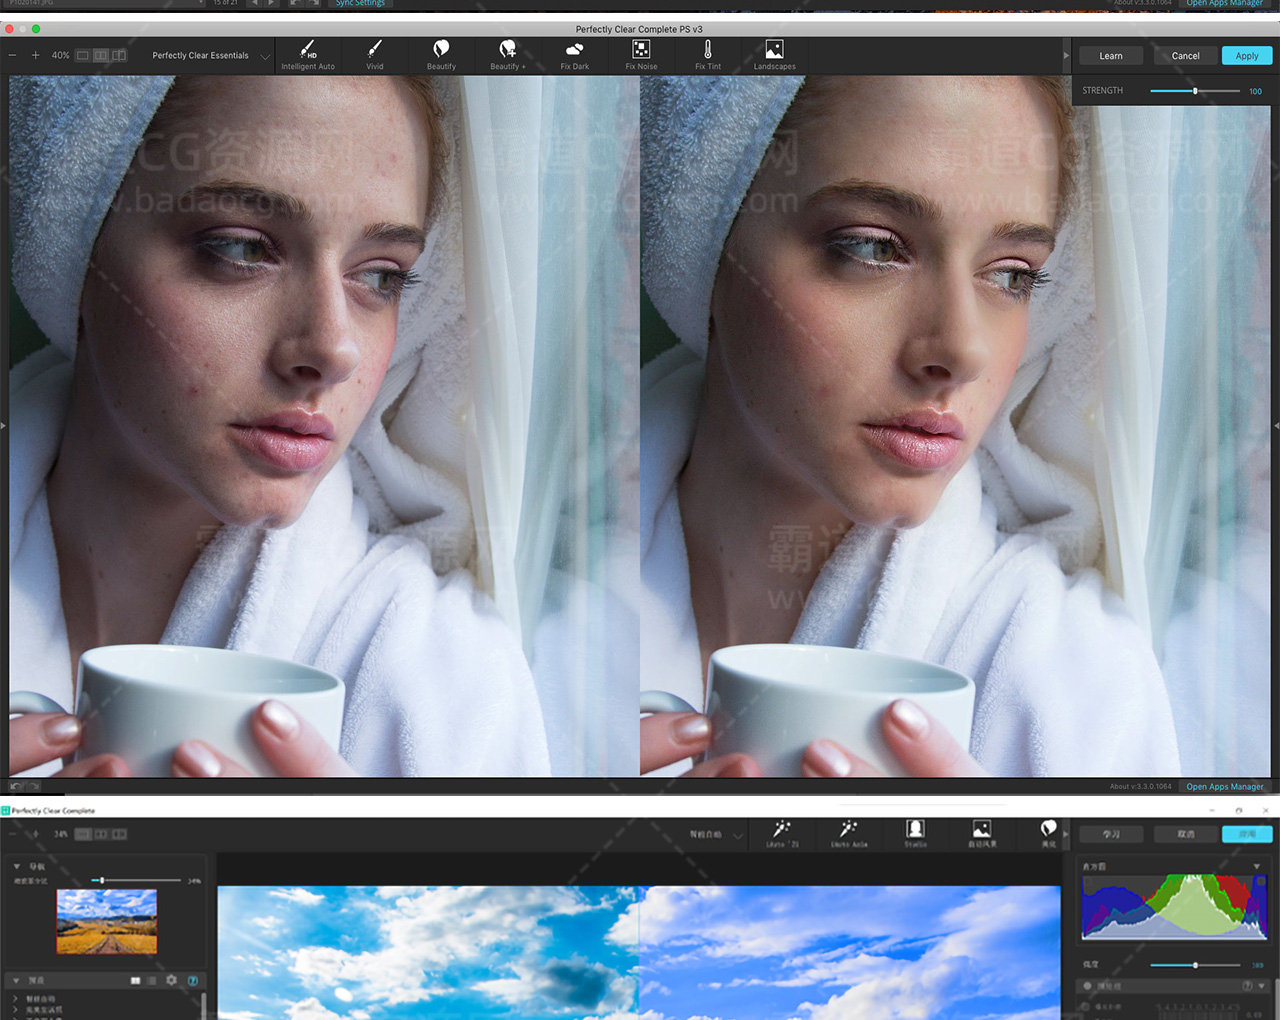Click the Strength slider handle
This screenshot has width=1280, height=1020.
tap(1195, 91)
